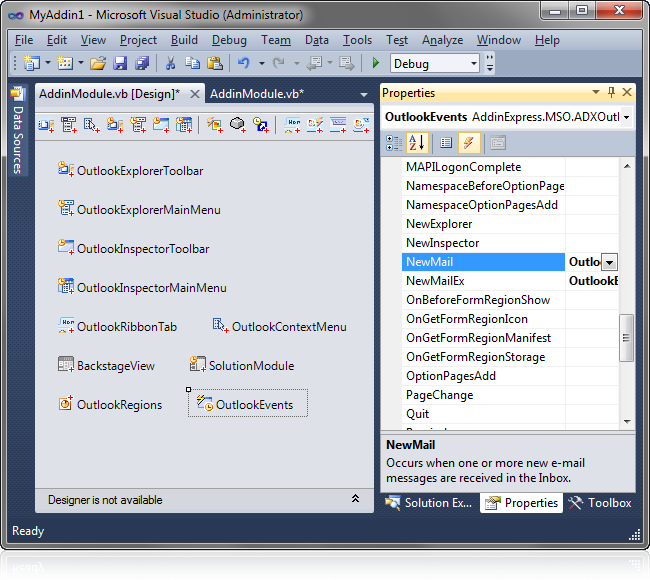Image resolution: width=650 pixels, height=580 pixels.
Task: Open the New Project button dropdown arrow
Action: point(47,63)
